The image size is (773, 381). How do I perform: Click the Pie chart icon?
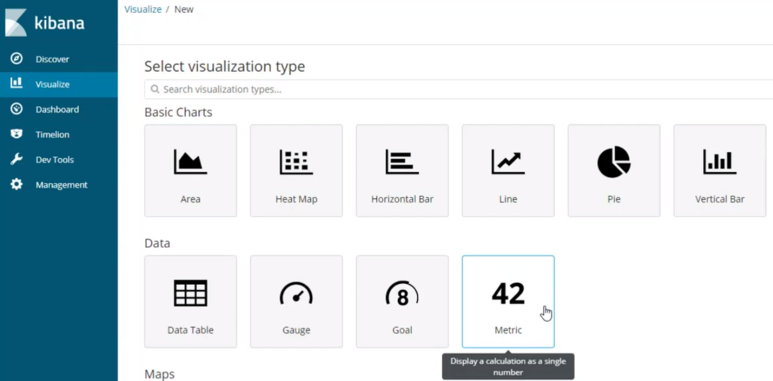614,162
